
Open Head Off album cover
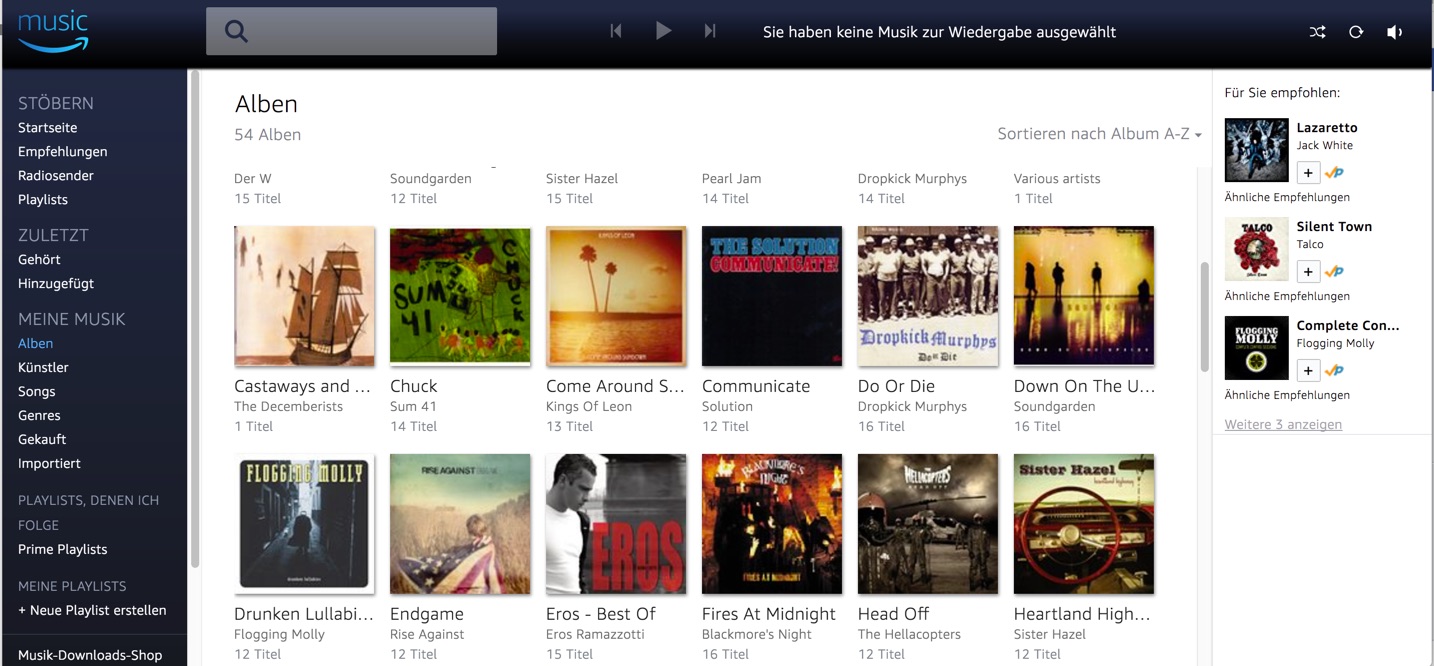[928, 524]
